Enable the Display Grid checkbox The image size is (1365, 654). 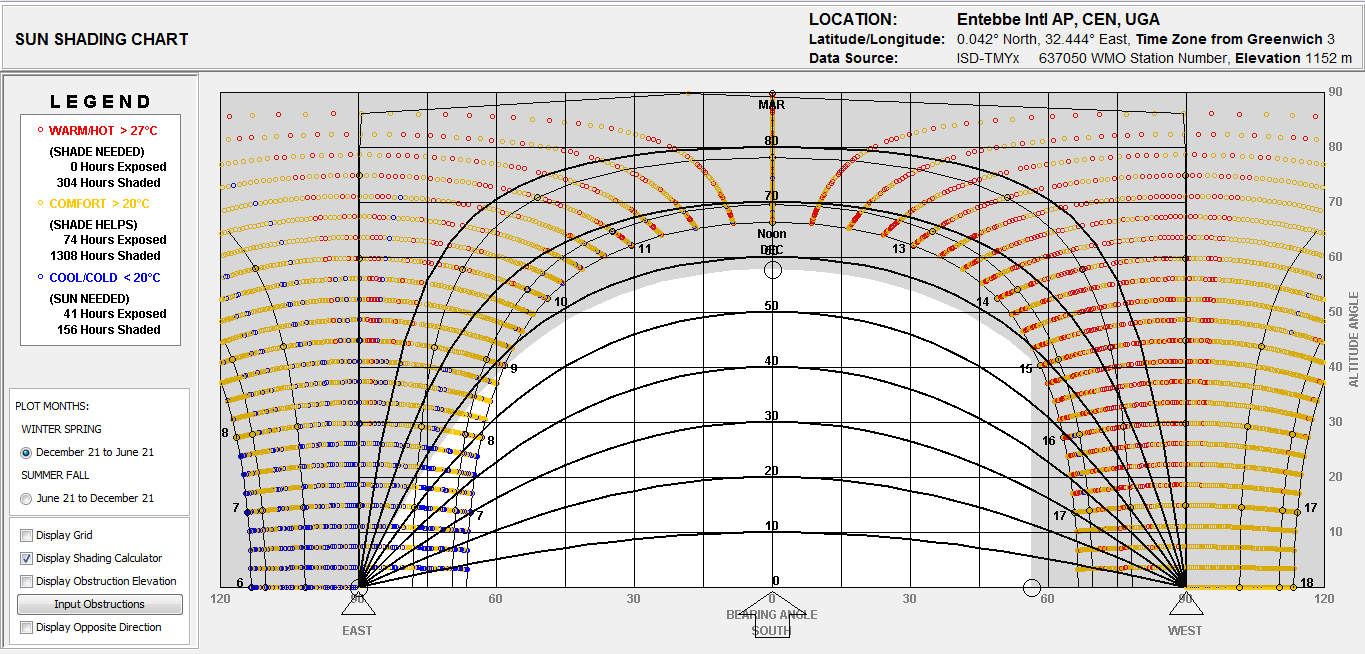point(25,535)
